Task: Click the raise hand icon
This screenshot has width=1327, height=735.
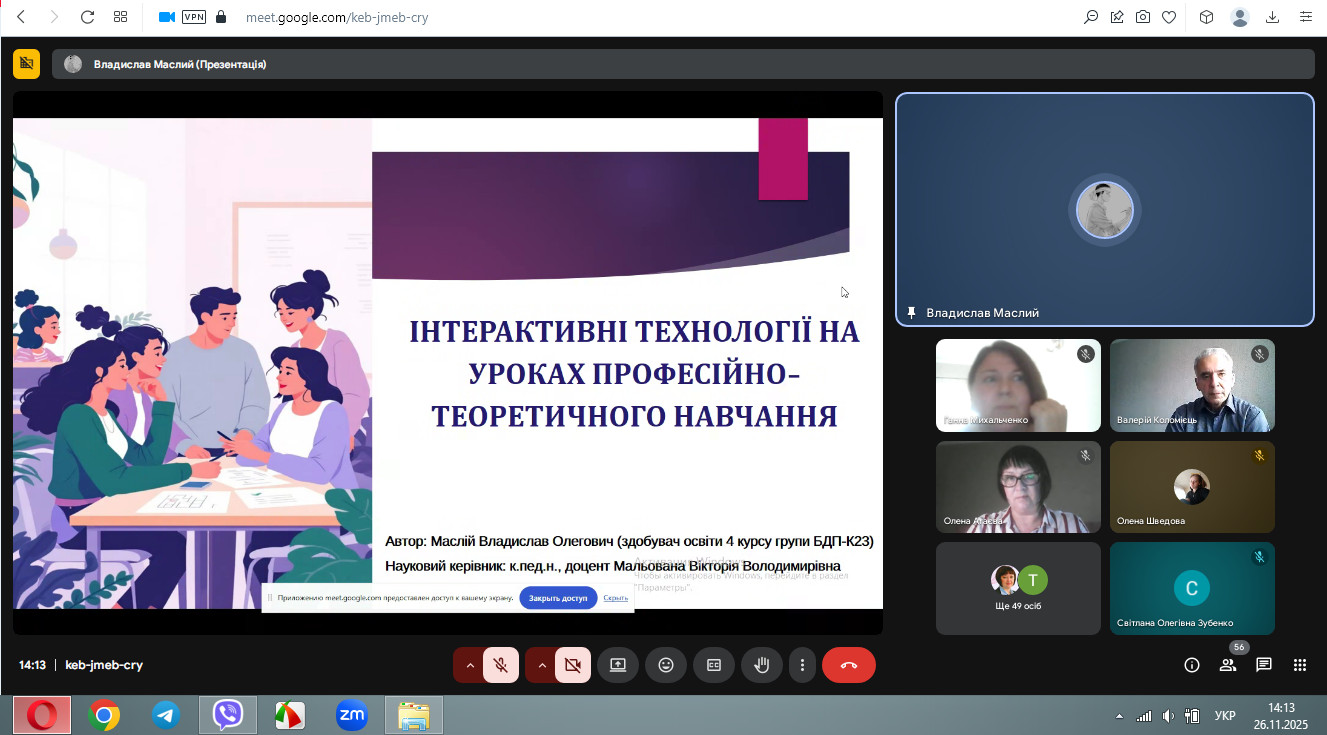Action: coord(761,665)
